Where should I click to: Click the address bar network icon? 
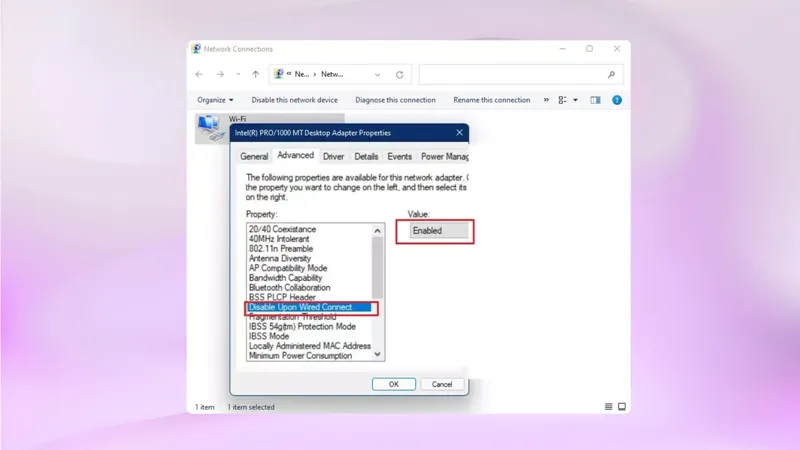pos(279,74)
